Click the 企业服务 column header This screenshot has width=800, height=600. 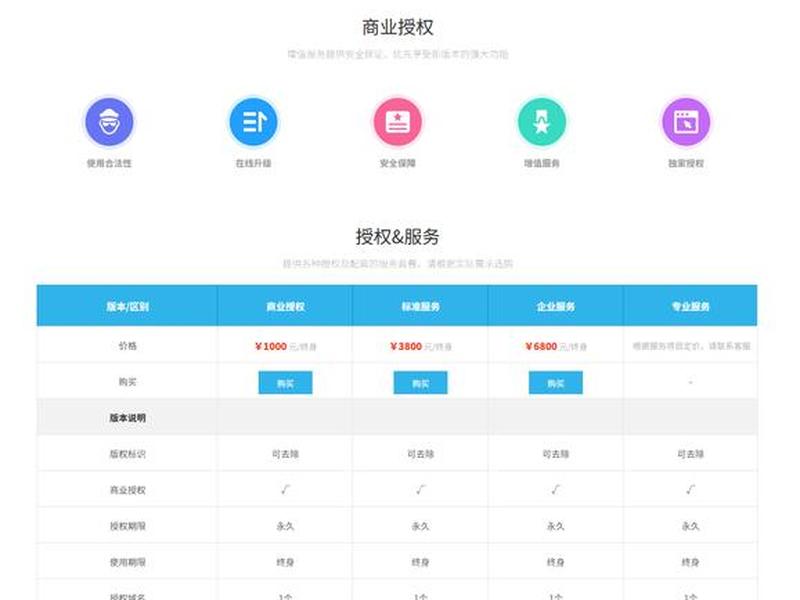(556, 306)
